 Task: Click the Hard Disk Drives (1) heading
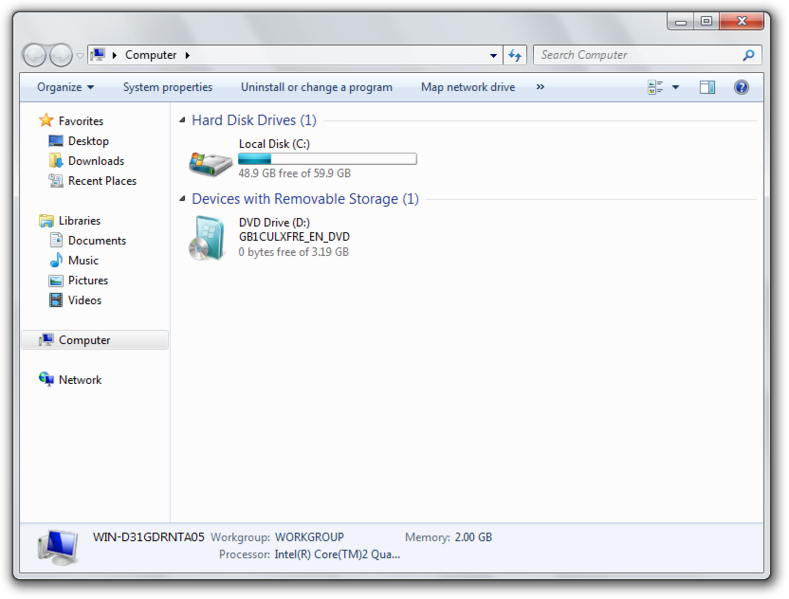coord(254,120)
